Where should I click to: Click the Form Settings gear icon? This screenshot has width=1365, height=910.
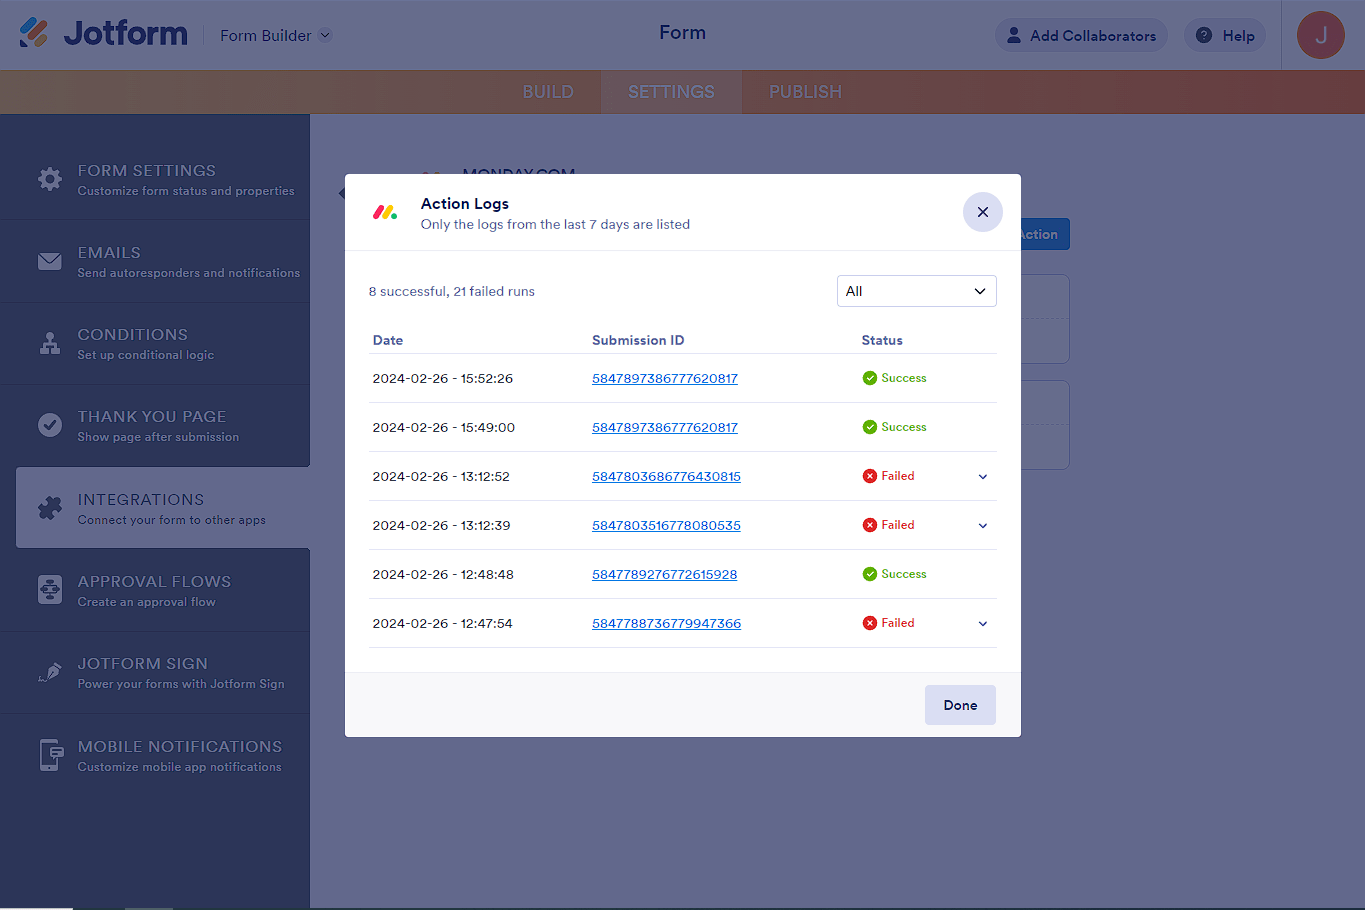(x=50, y=179)
